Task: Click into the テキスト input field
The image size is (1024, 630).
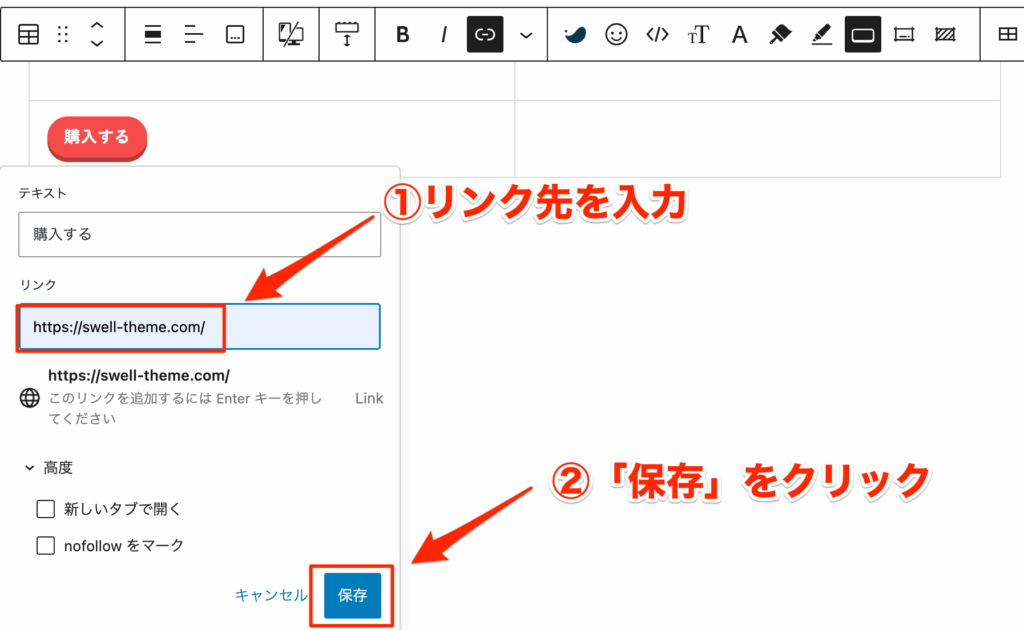Action: (199, 235)
